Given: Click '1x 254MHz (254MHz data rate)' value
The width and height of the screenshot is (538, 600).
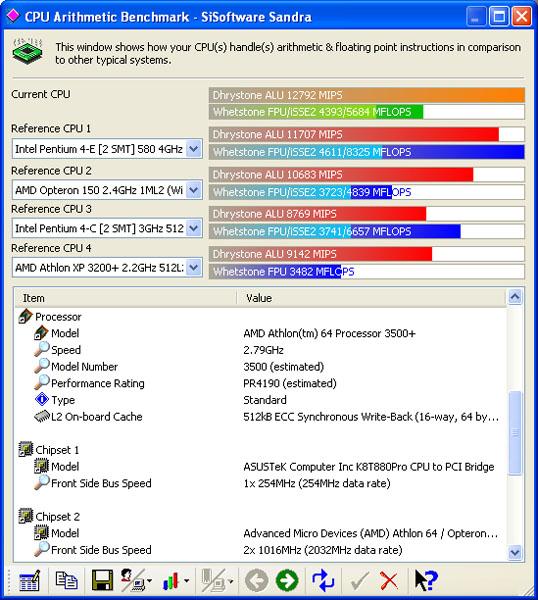Looking at the screenshot, I should click(x=317, y=483).
